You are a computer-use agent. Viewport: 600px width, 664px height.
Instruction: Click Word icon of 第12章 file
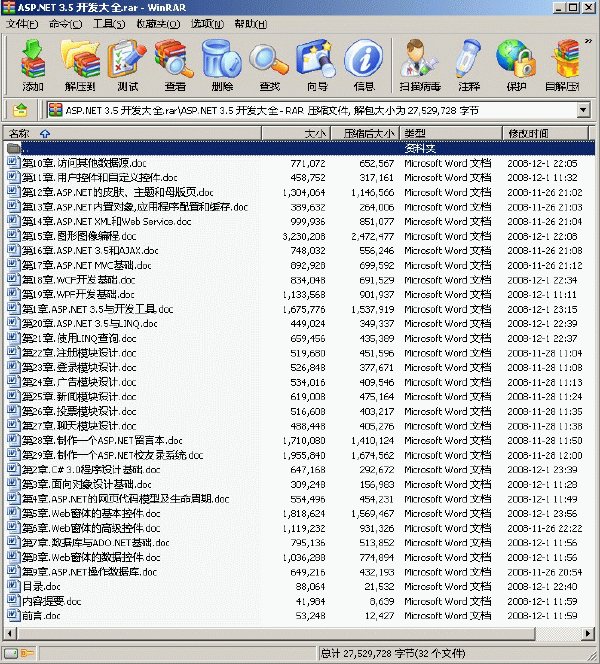click(14, 191)
